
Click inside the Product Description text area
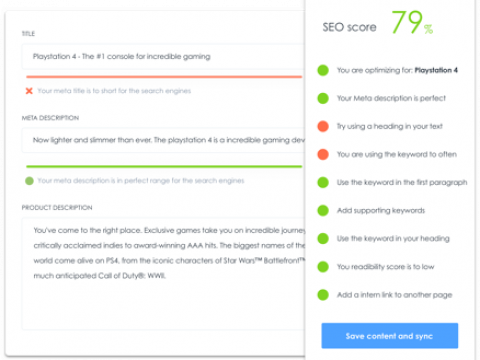click(x=163, y=274)
